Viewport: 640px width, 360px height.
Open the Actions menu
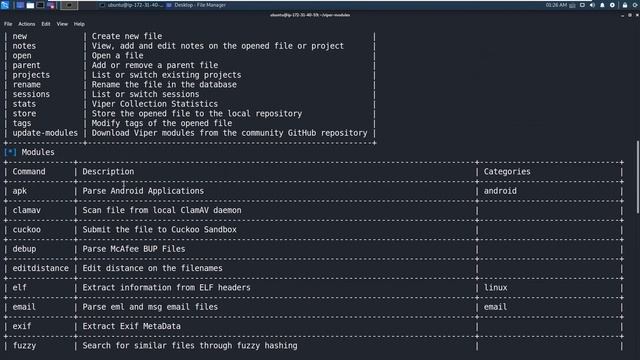27,24
